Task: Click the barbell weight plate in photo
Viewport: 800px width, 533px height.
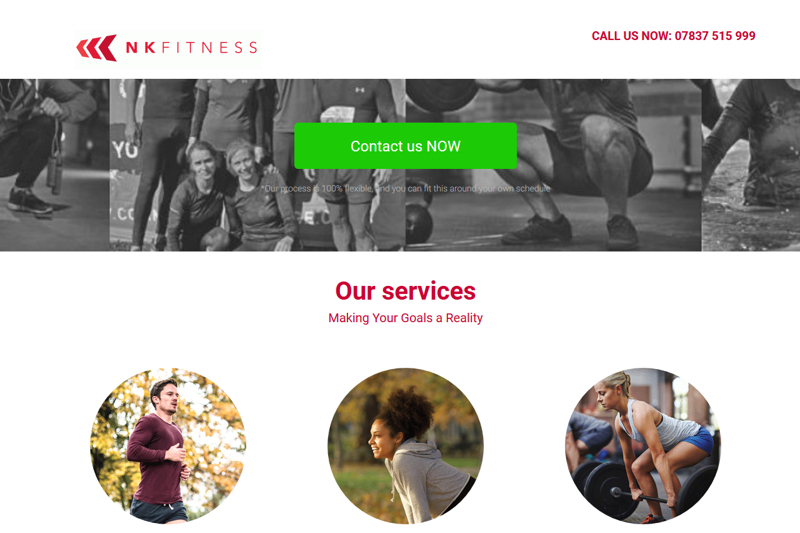Action: pyautogui.click(x=610, y=490)
